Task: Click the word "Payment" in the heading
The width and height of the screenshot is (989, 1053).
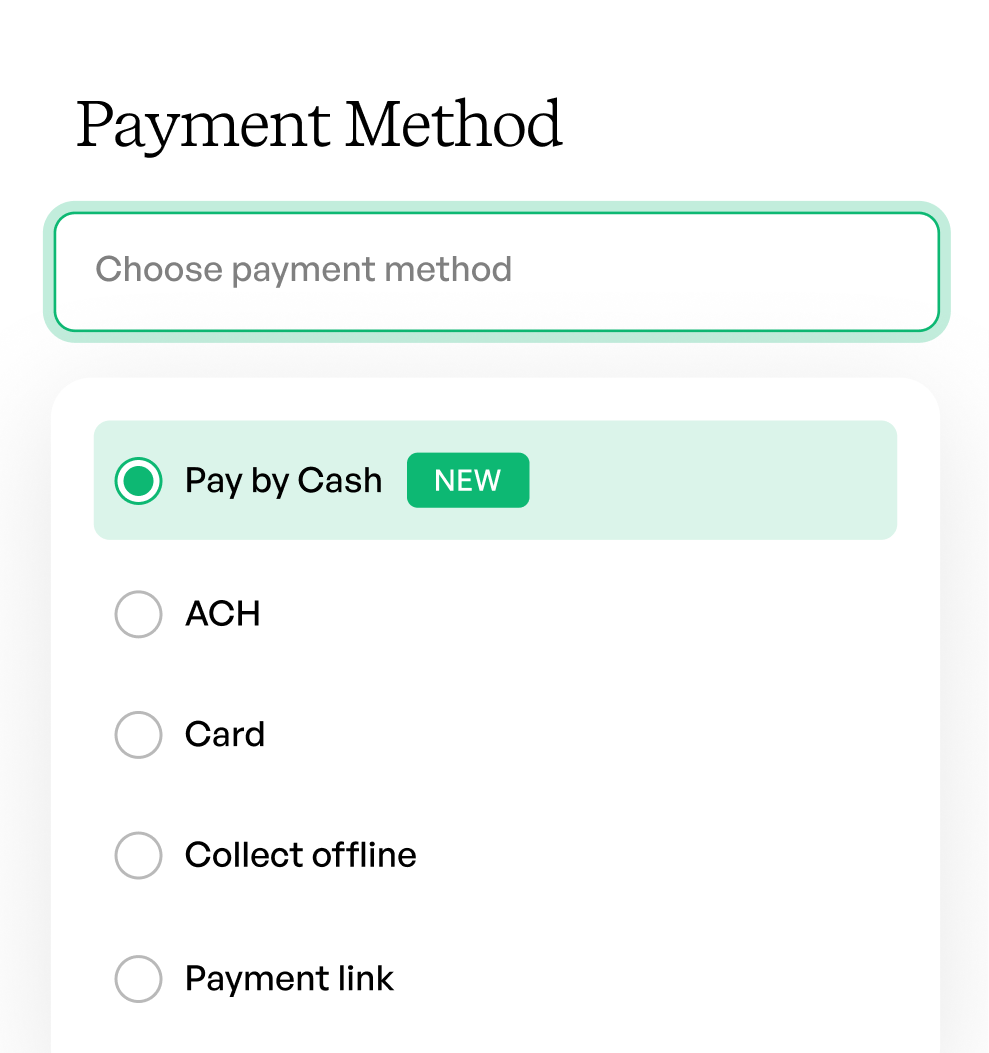Action: tap(203, 126)
